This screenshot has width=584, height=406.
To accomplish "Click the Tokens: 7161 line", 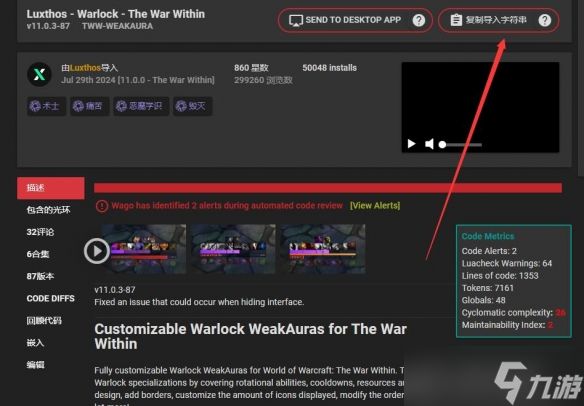I will [x=488, y=288].
